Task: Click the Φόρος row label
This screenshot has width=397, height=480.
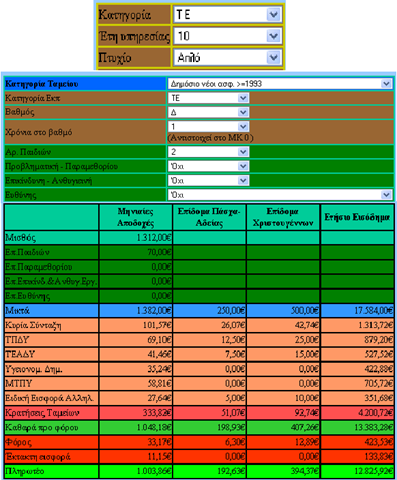Action: pos(19,442)
